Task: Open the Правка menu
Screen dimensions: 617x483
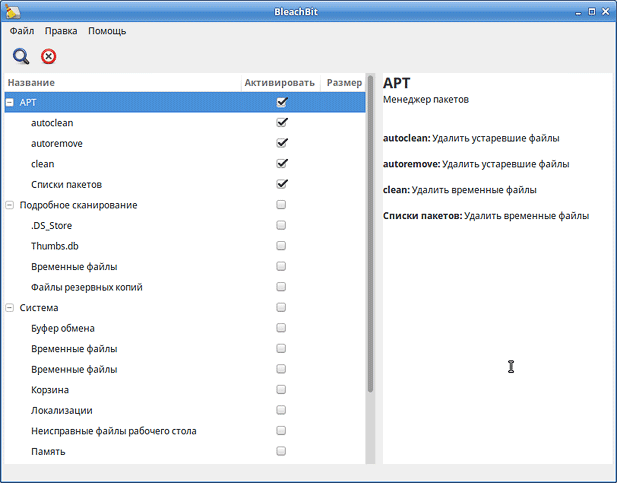Action: 61,31
